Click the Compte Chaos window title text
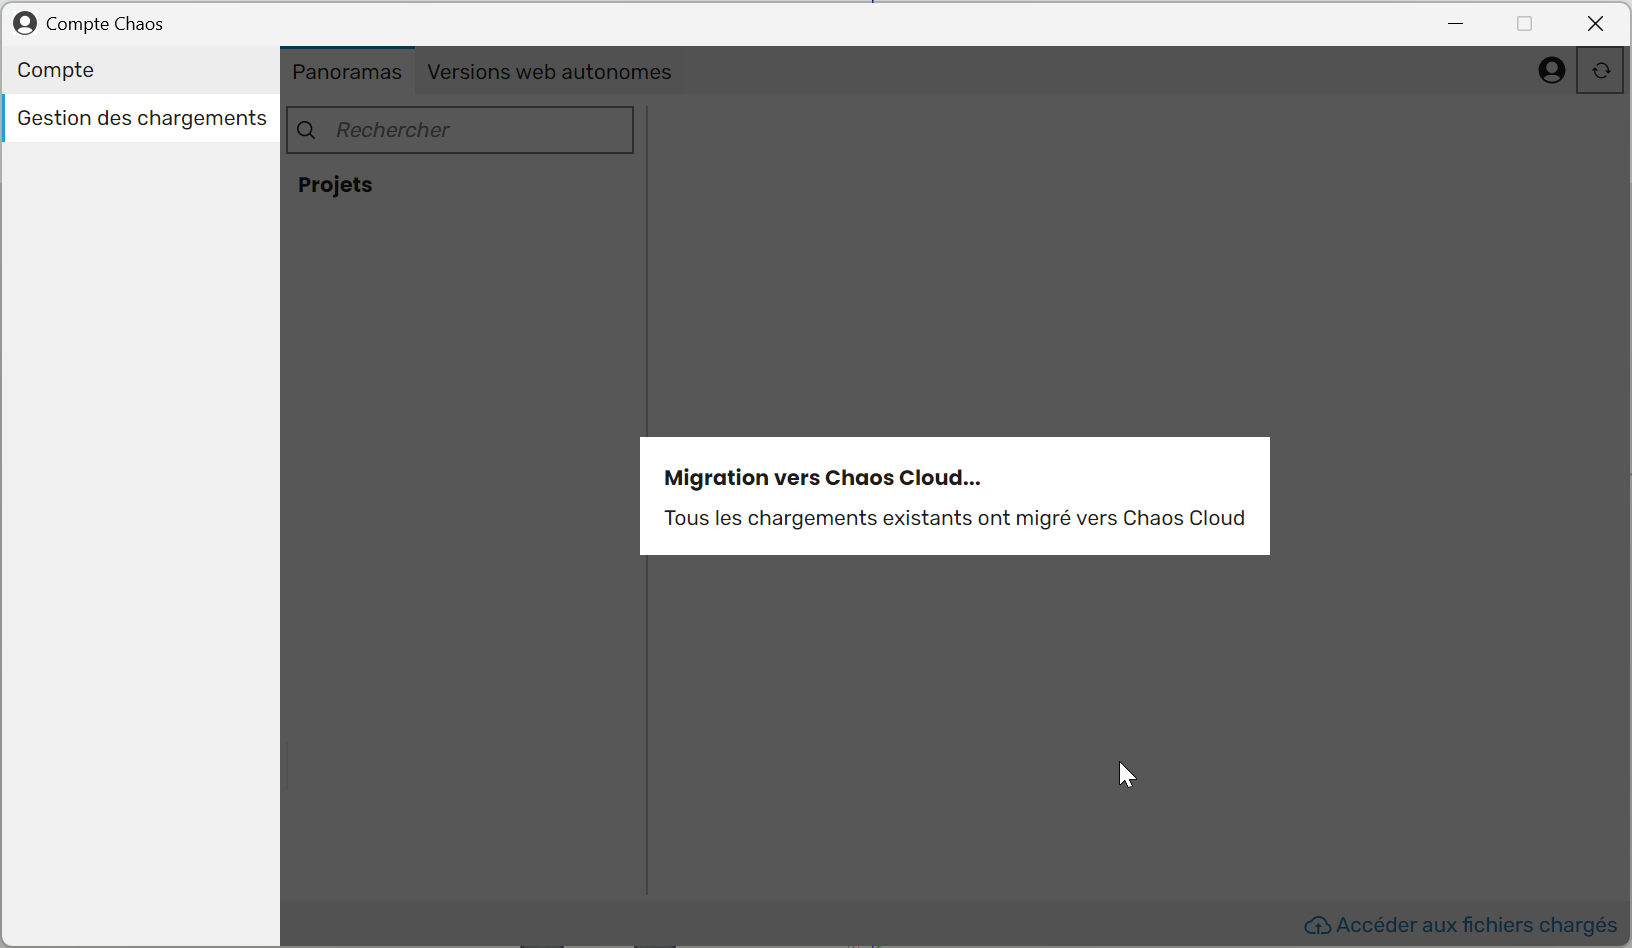The width and height of the screenshot is (1632, 948). coord(104,24)
